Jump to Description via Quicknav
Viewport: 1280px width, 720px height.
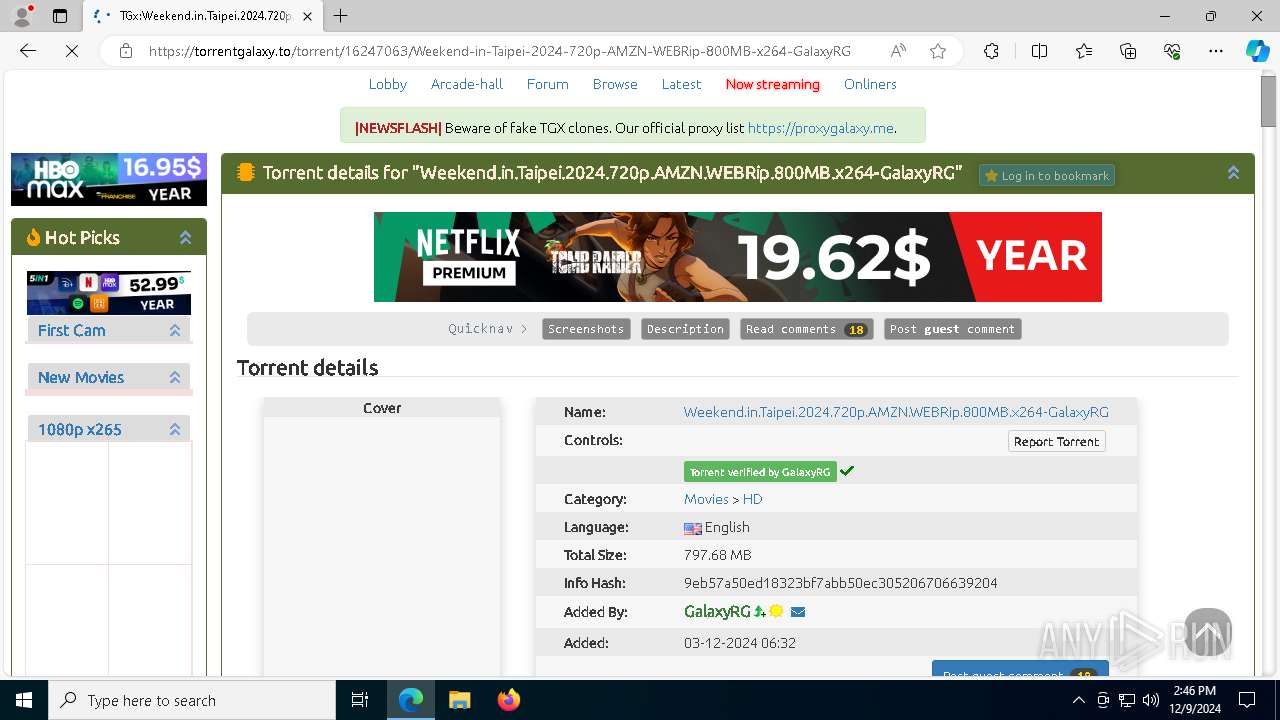point(685,329)
